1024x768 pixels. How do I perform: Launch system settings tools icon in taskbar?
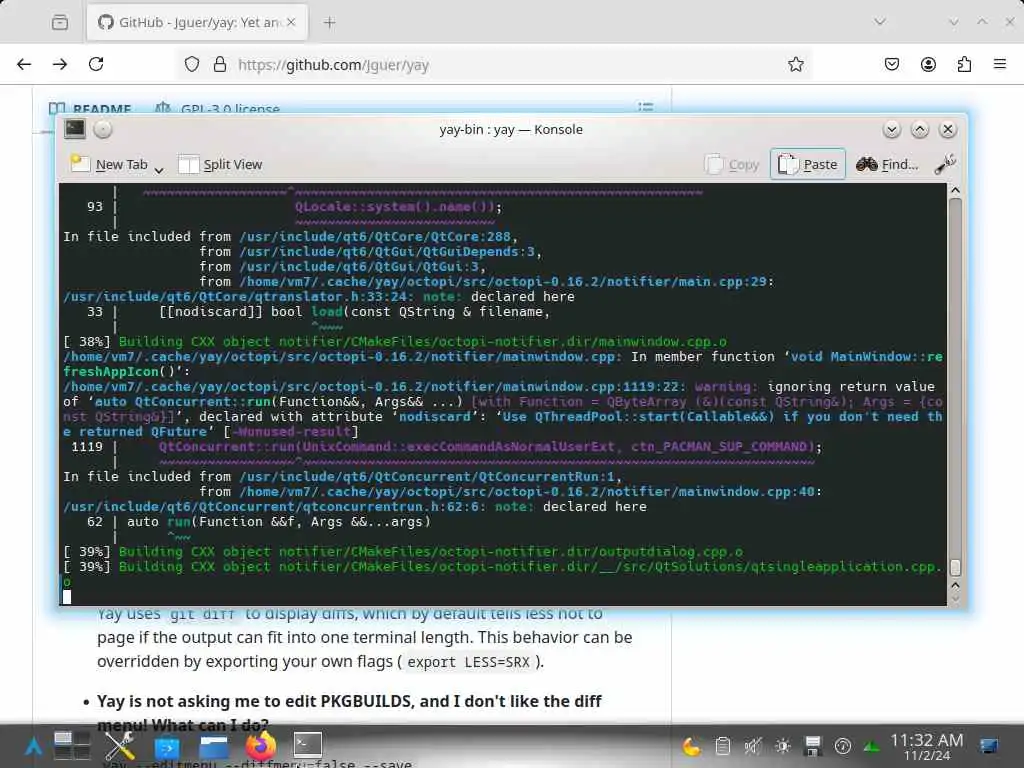point(120,746)
